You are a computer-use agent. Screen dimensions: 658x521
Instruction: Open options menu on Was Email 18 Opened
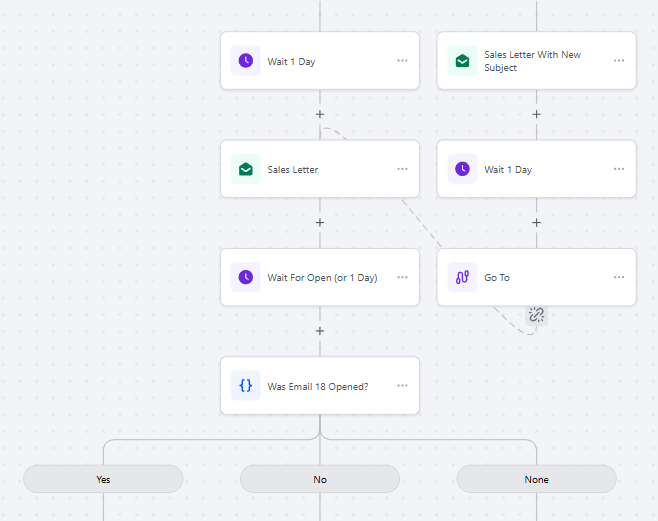point(402,386)
